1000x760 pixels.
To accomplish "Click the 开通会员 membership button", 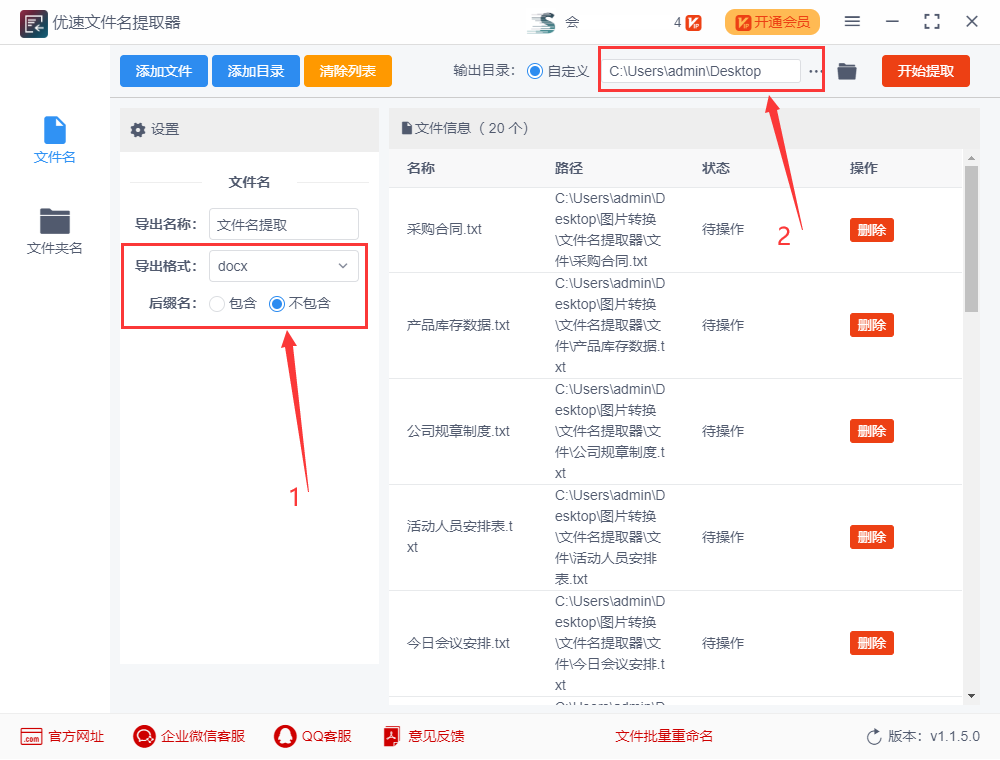I will pyautogui.click(x=772, y=21).
